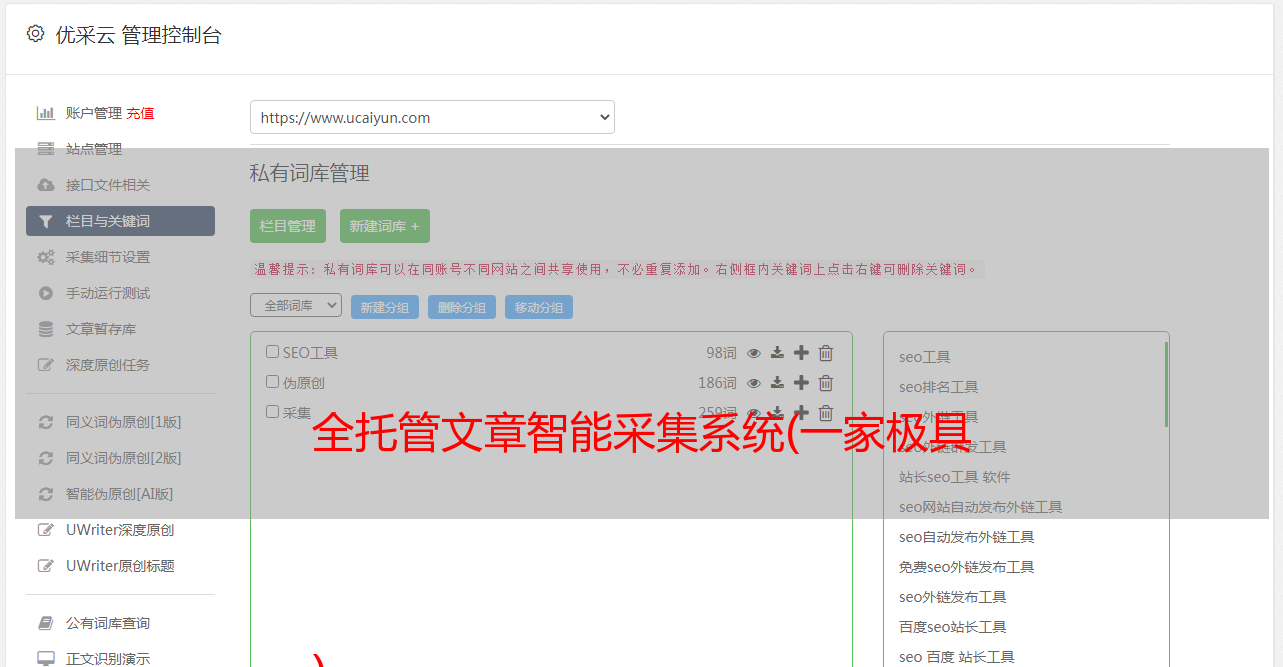Open 账户管理 in the sidebar
Viewport: 1283px width, 667px height.
point(94,113)
